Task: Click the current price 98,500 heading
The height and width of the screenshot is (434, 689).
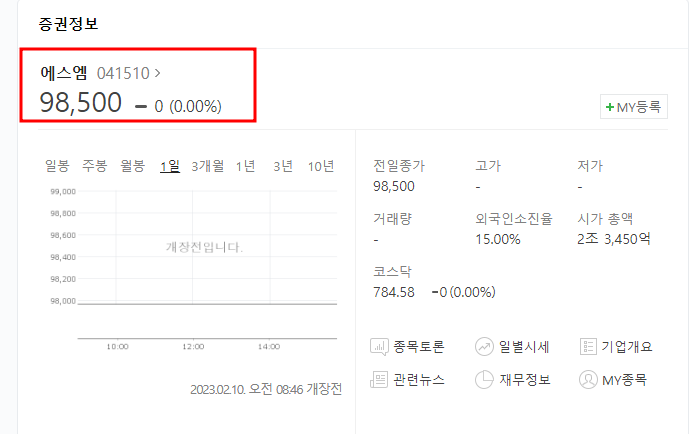Action: [x=80, y=102]
